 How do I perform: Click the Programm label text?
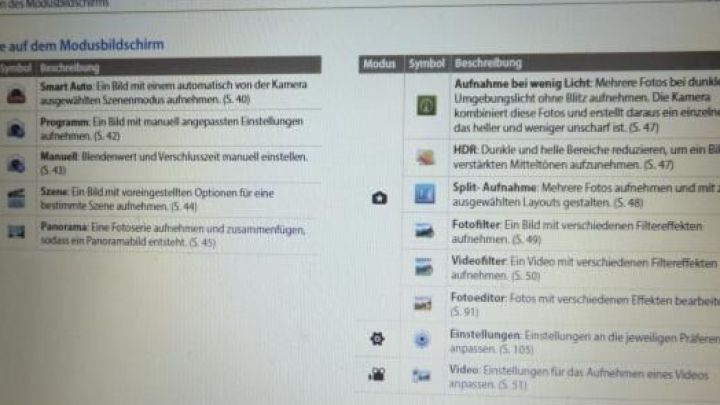[64, 122]
